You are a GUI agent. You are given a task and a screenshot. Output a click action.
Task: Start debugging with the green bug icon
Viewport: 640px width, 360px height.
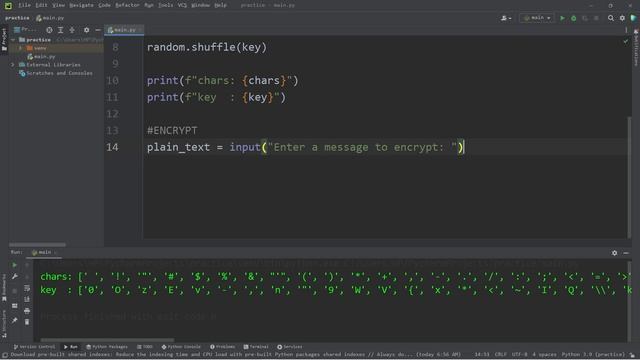(573, 18)
